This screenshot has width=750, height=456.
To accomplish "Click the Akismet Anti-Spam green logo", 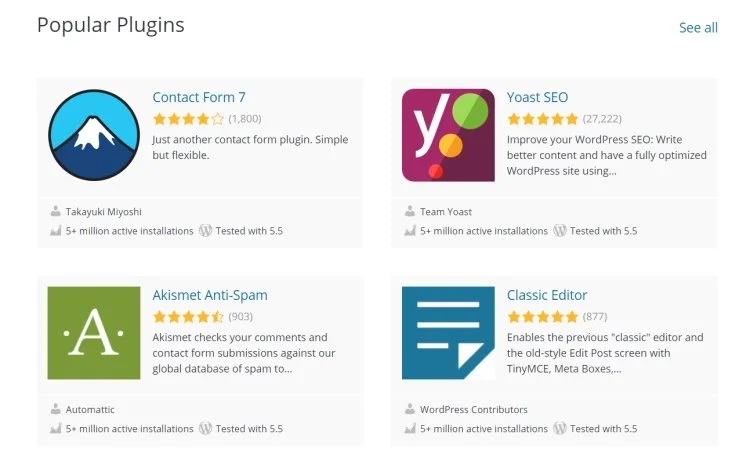I will point(94,333).
